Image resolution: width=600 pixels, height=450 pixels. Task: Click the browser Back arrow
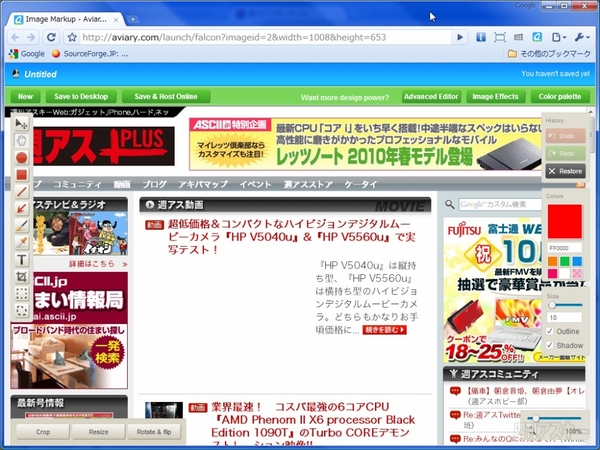(x=15, y=37)
